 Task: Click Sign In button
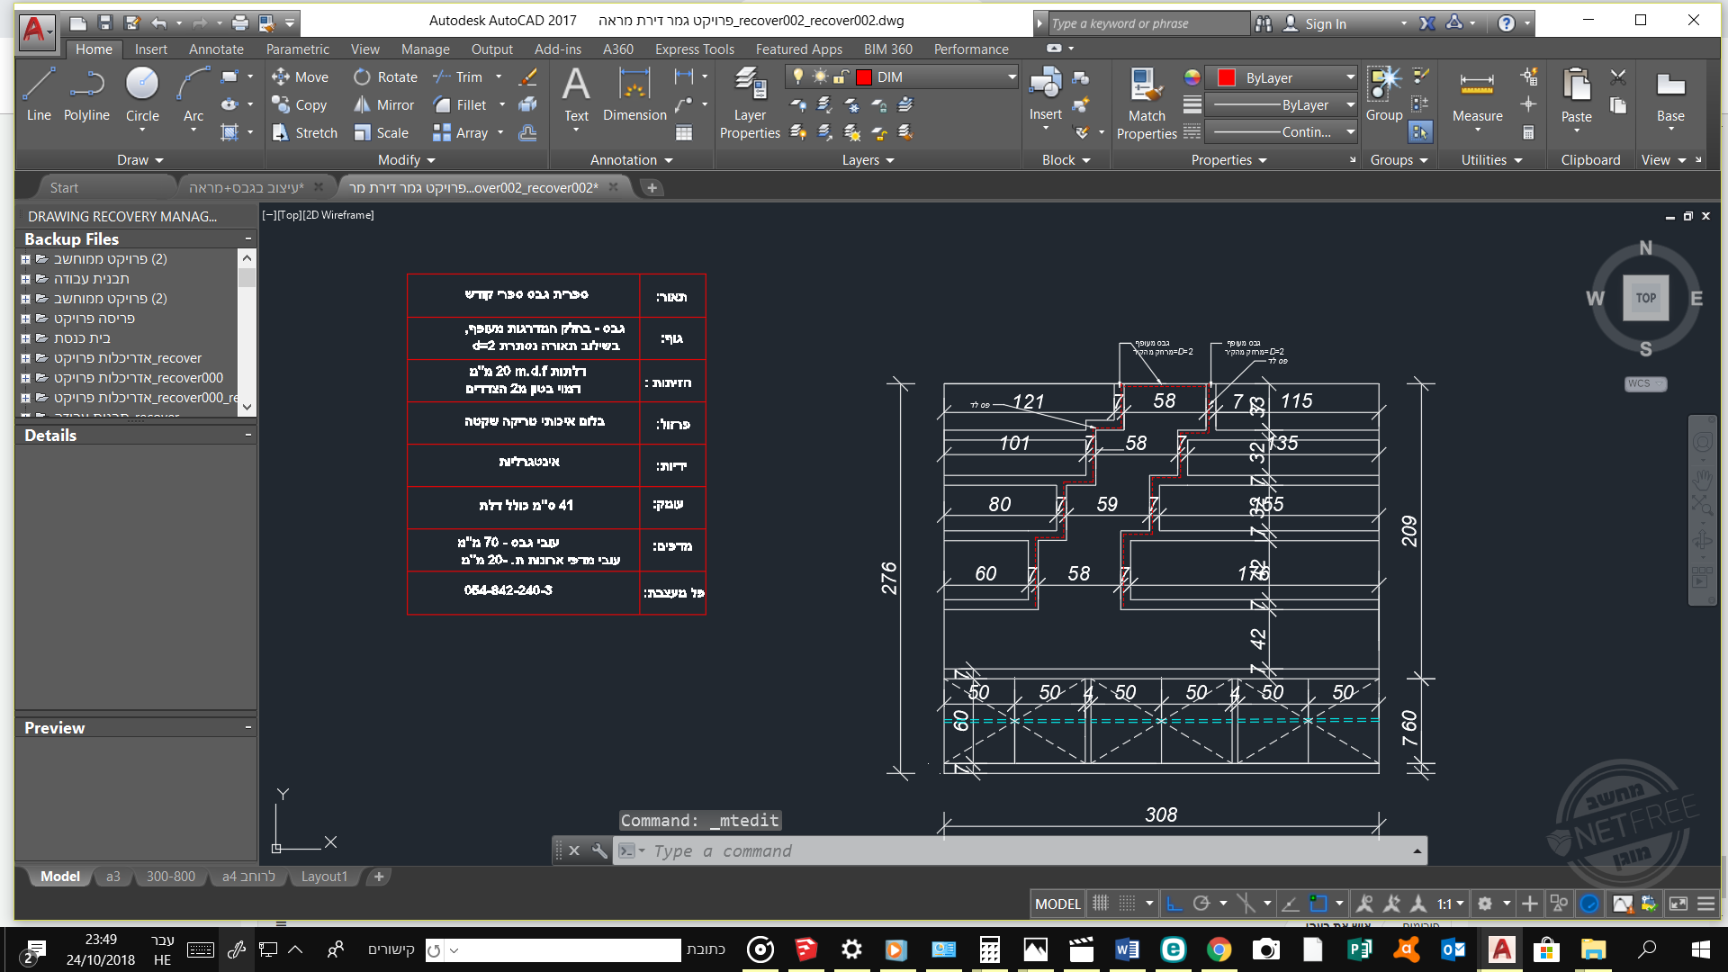click(x=1325, y=24)
